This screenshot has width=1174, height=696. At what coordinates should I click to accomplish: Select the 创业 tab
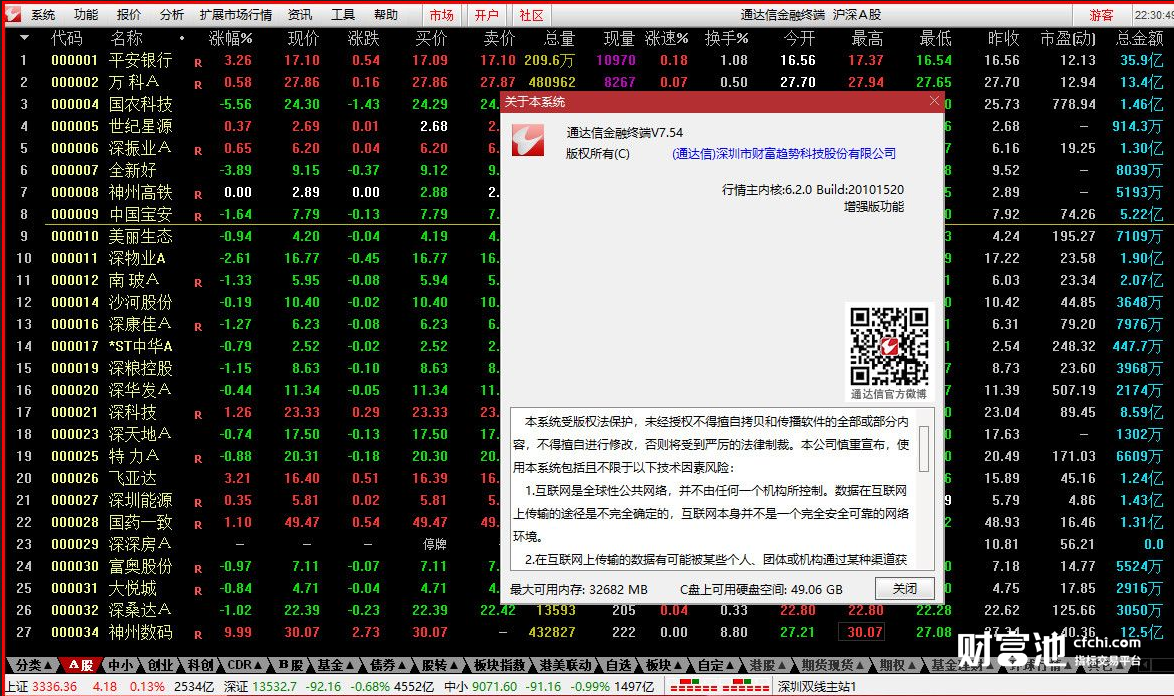coord(160,665)
